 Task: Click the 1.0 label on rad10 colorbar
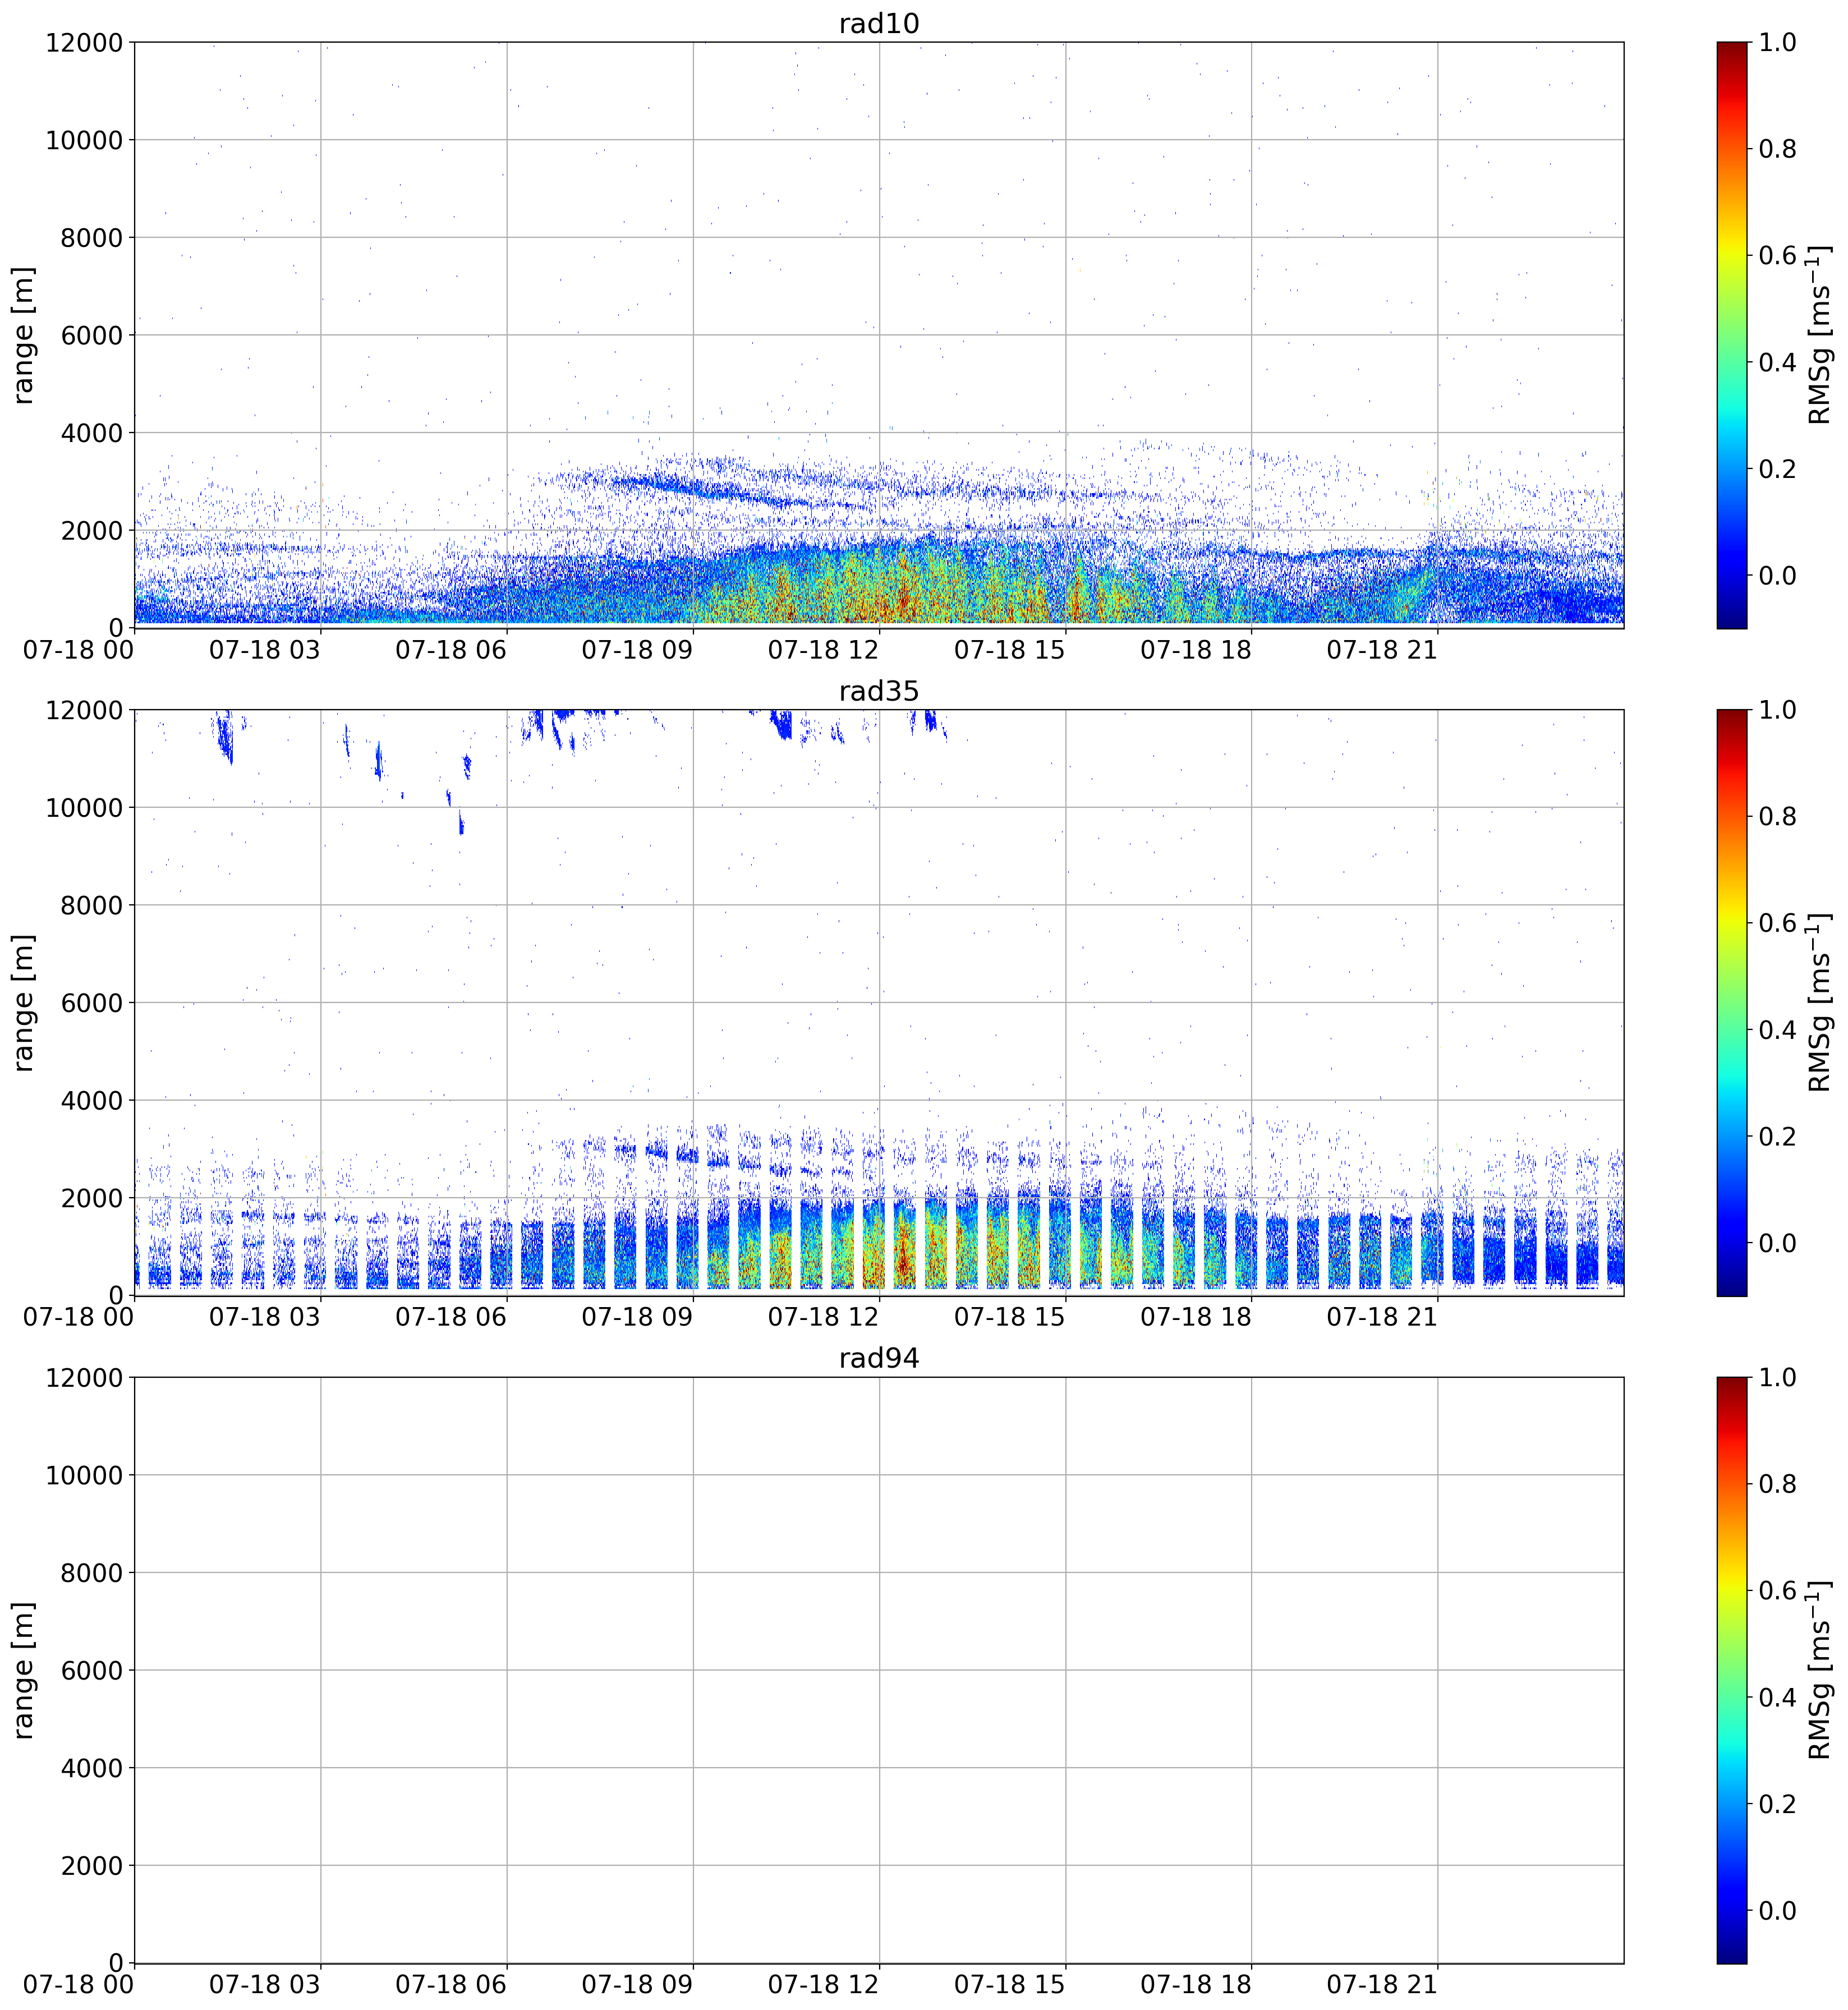1778,42
